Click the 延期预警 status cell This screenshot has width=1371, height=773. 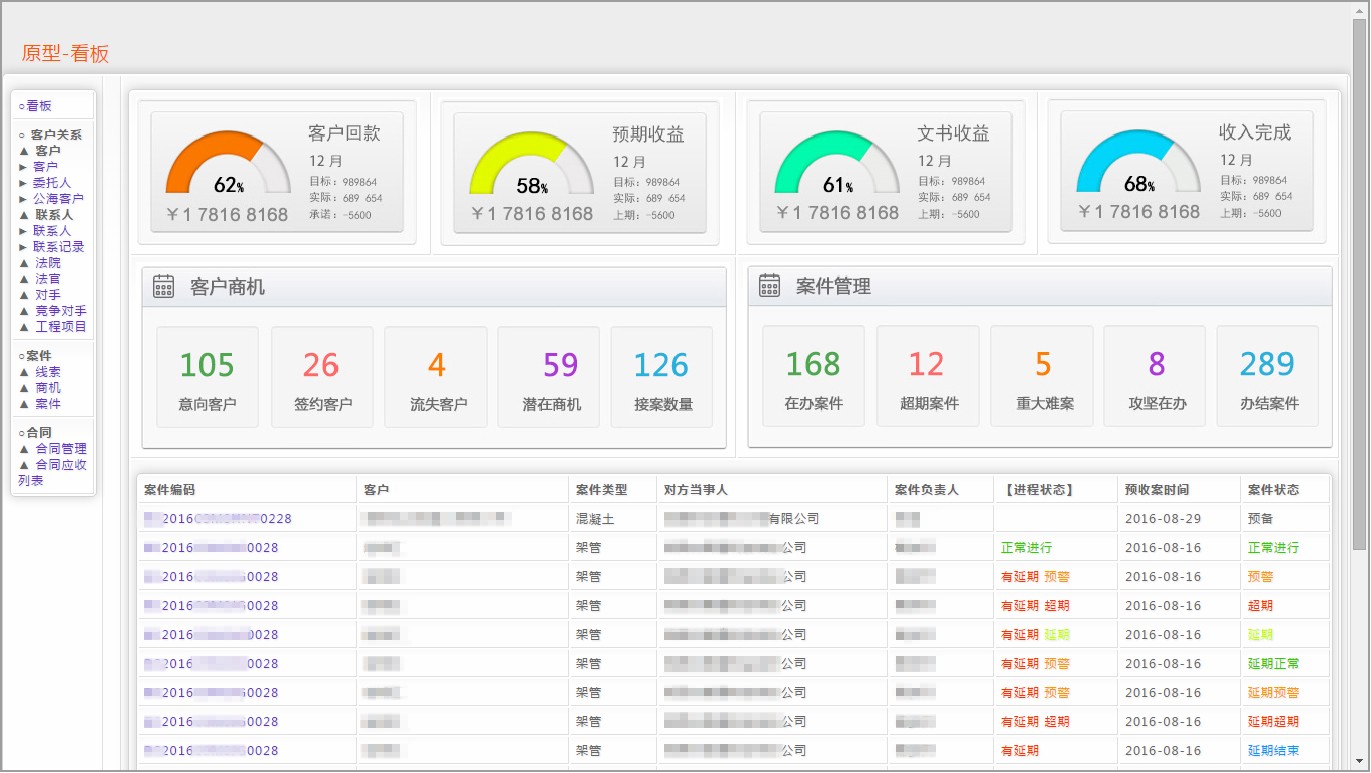tap(1274, 693)
